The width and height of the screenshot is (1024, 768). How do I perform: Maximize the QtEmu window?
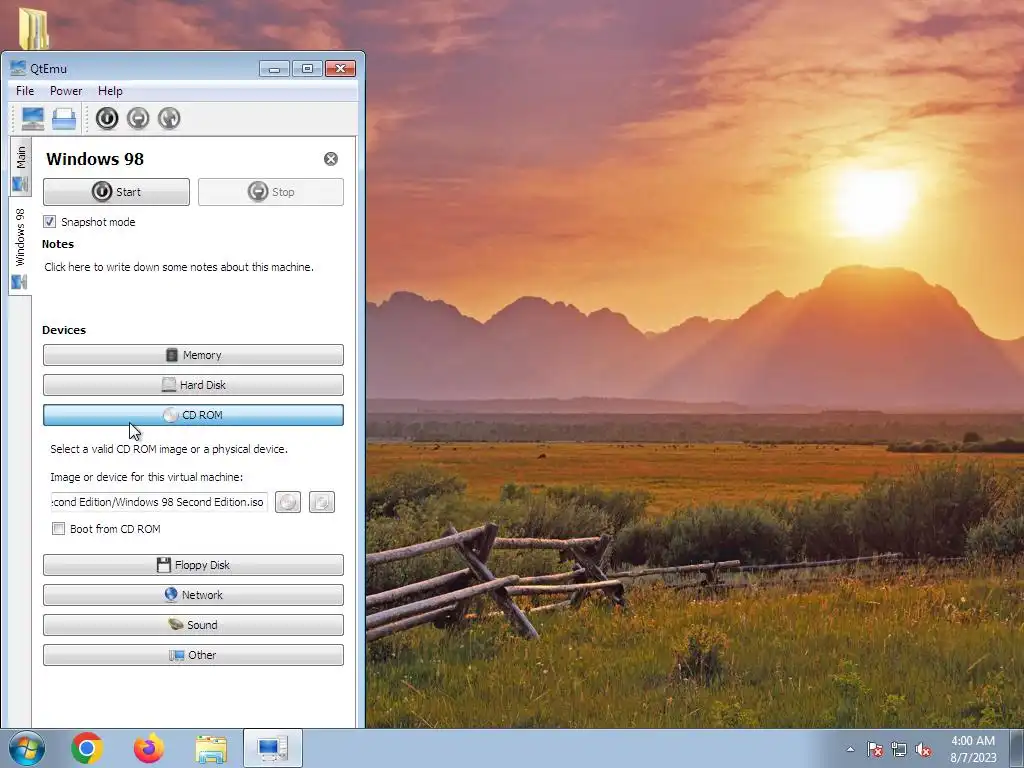tap(308, 69)
